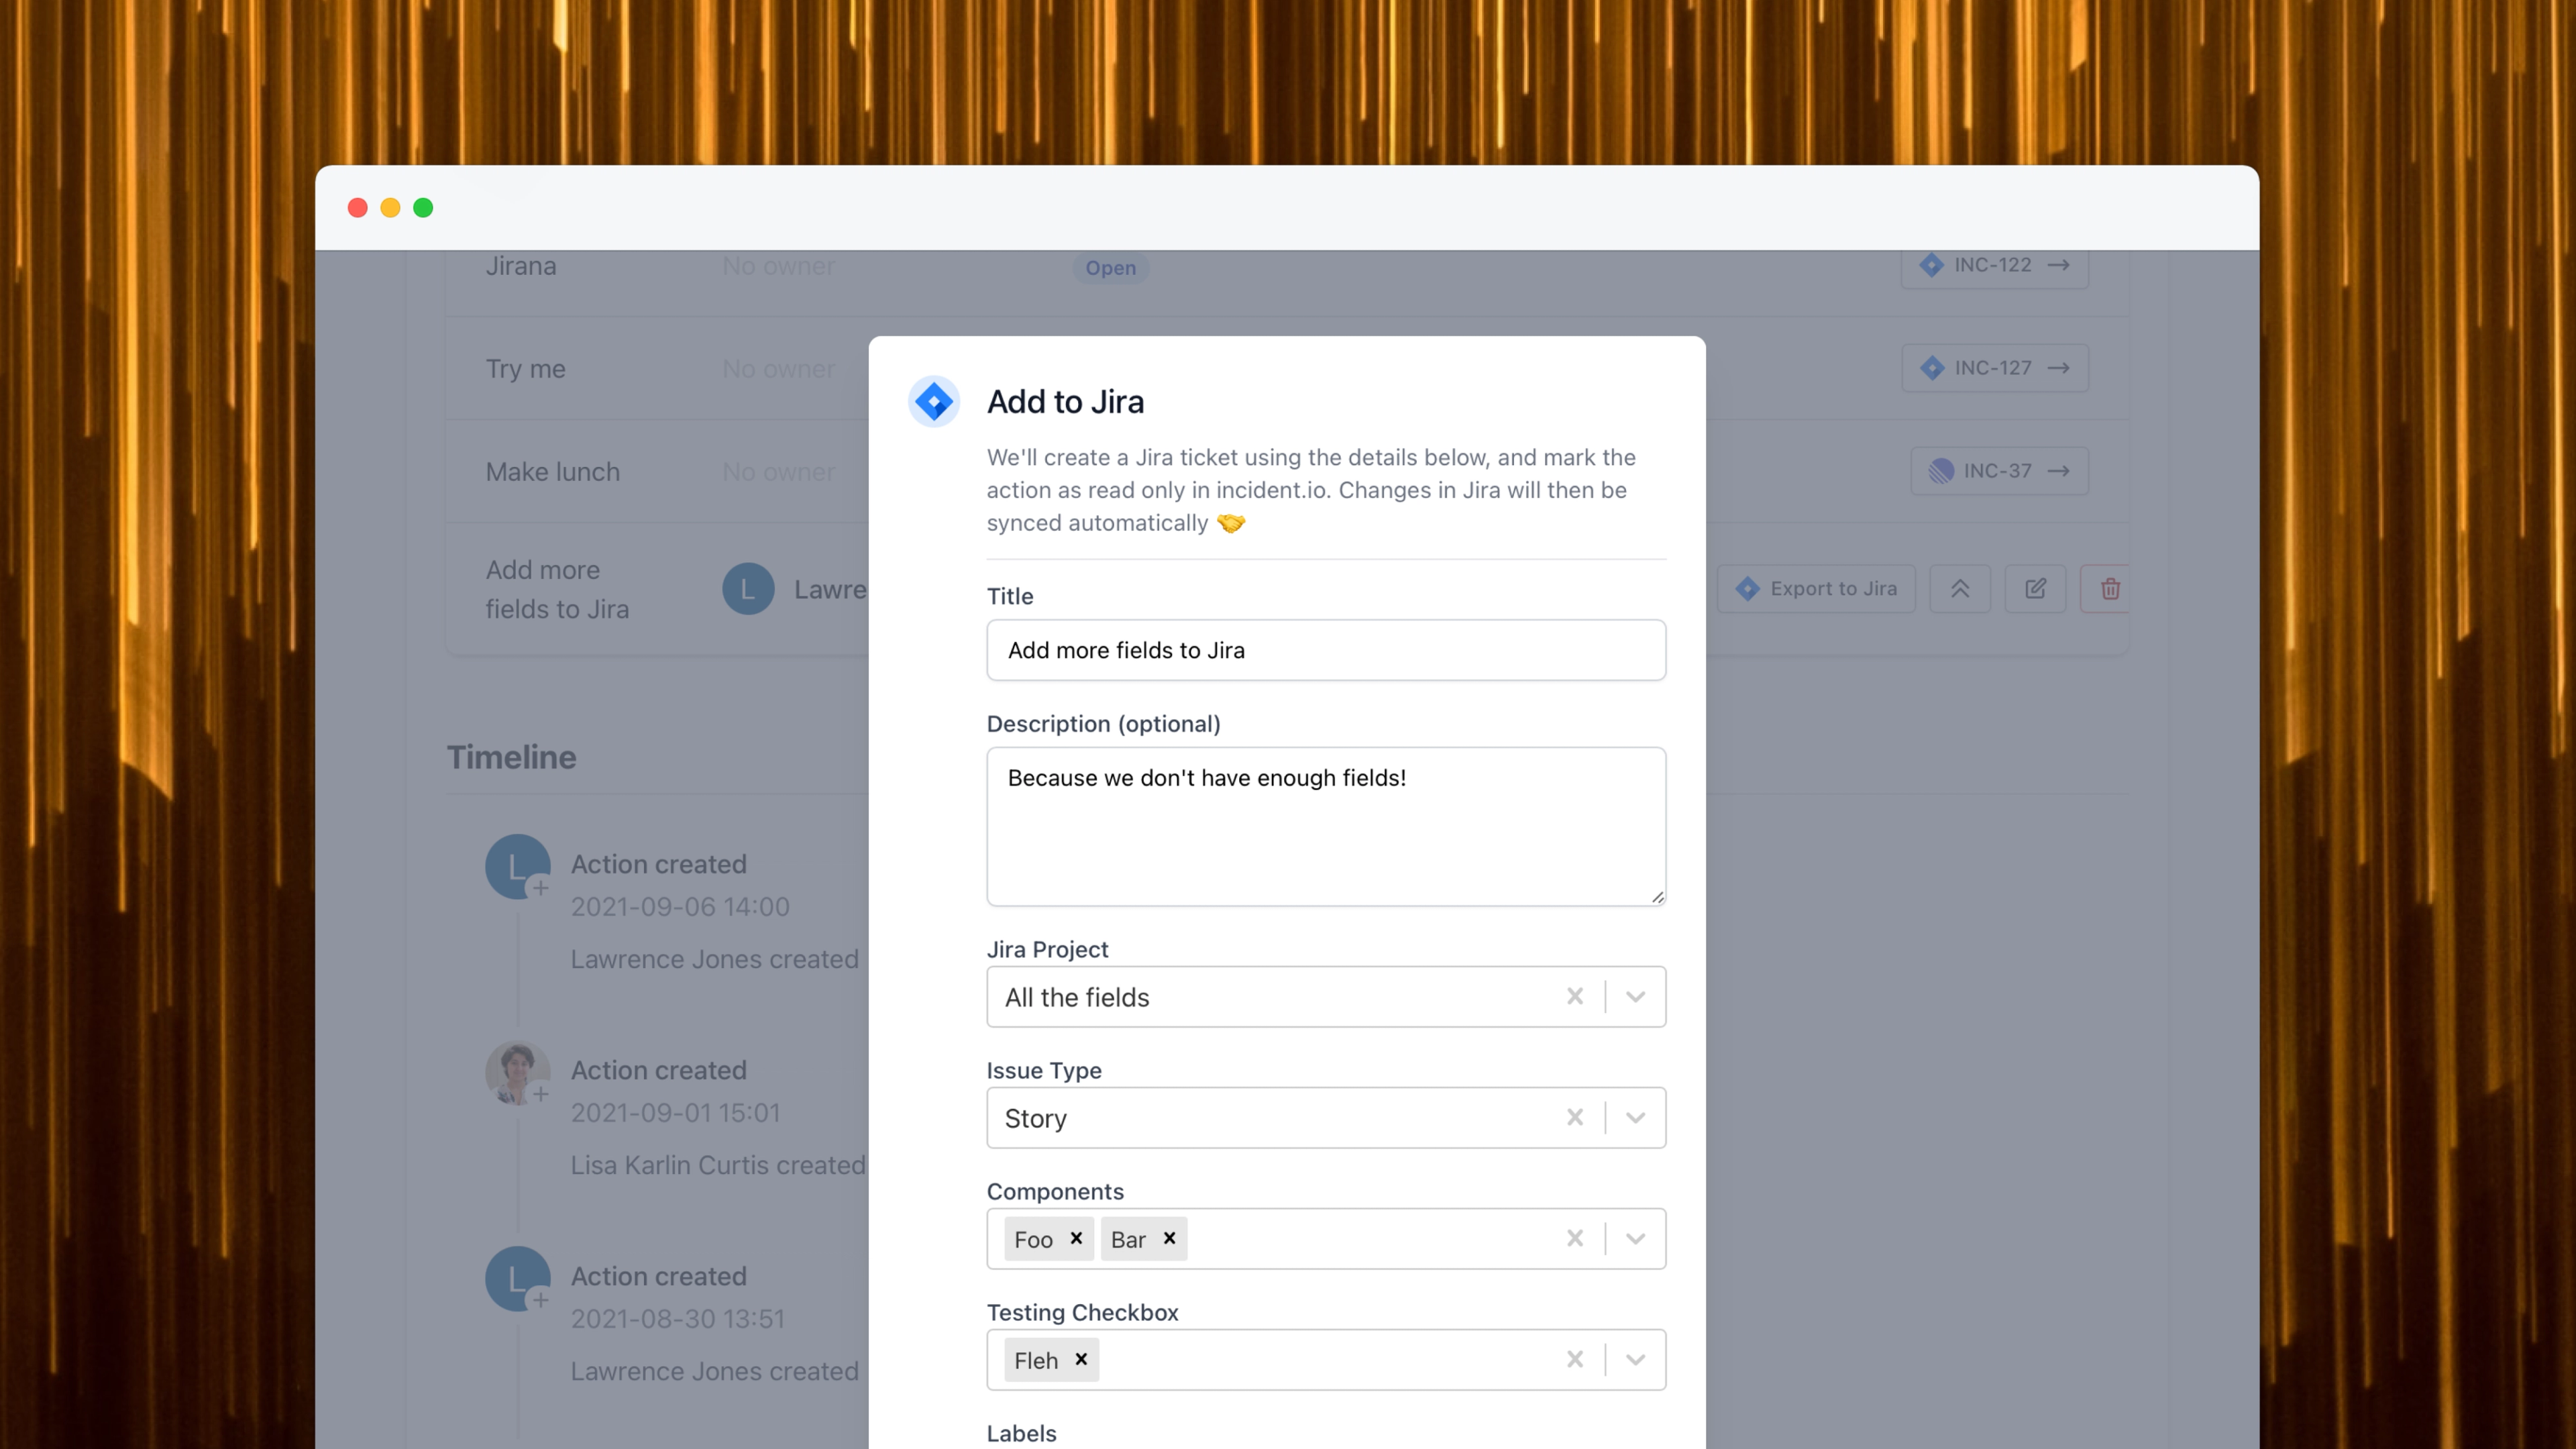Click the Try me action title

point(526,369)
